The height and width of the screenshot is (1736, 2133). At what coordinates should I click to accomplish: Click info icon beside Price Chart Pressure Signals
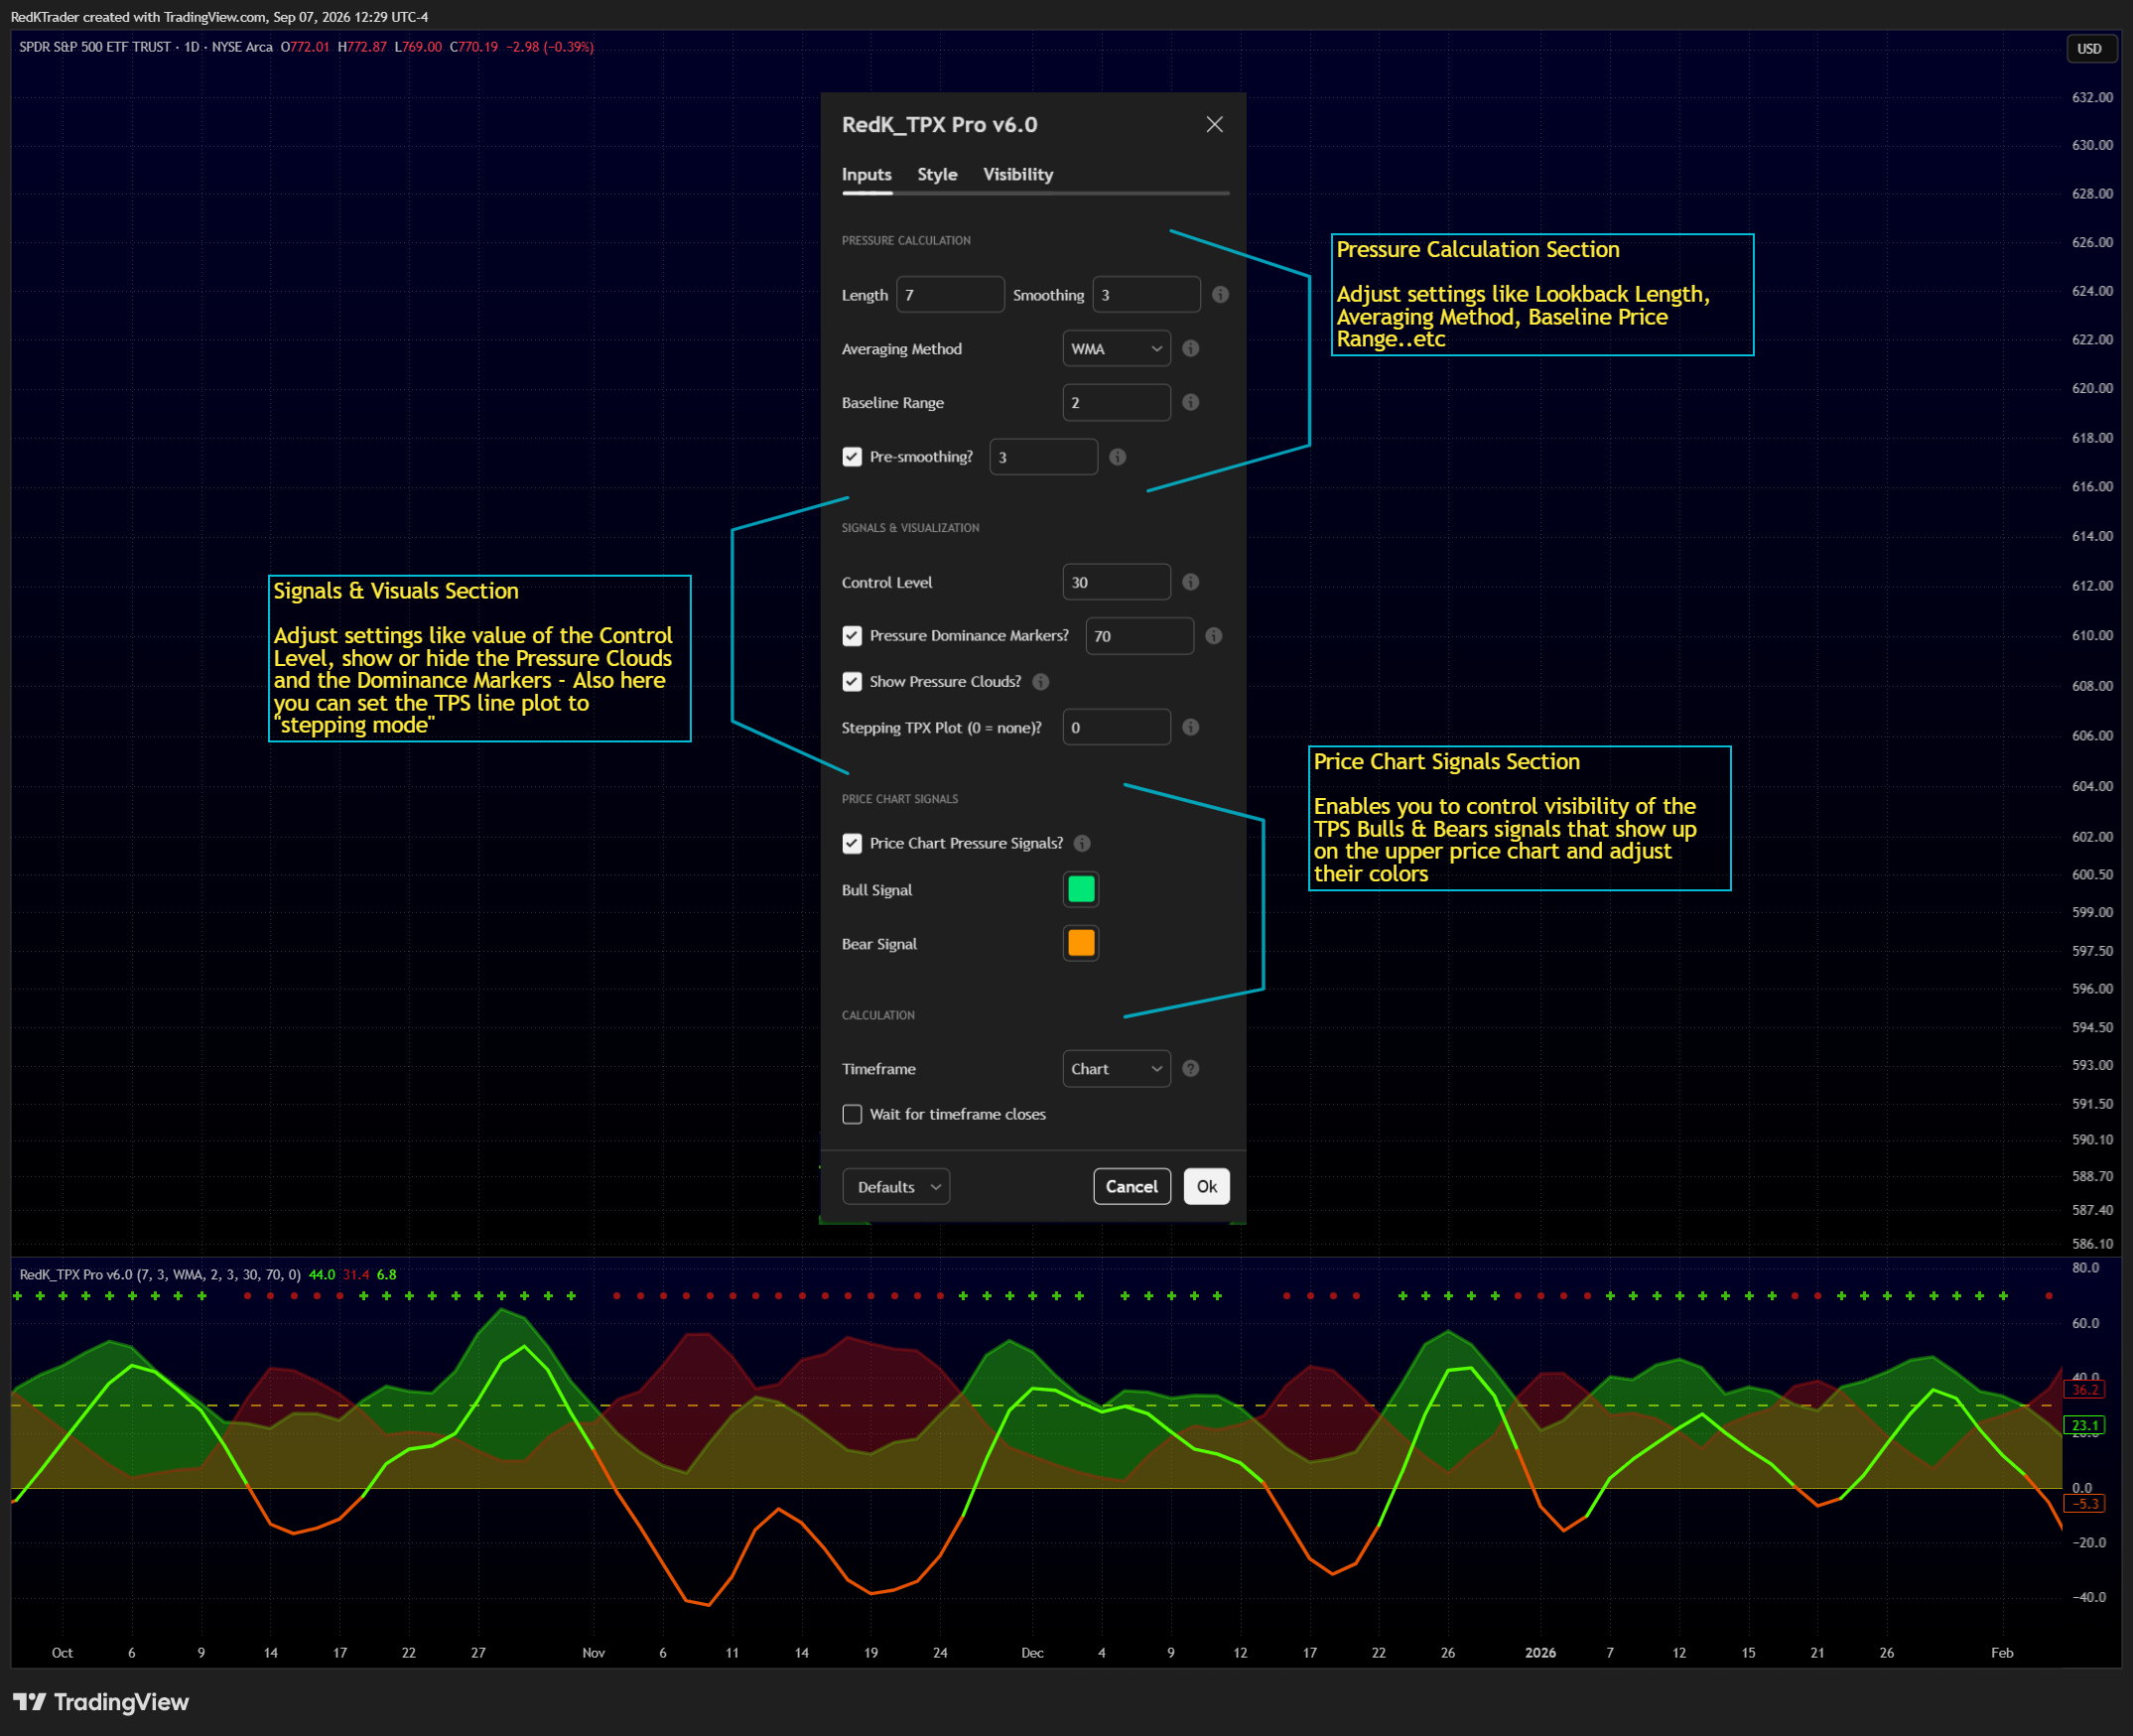[1082, 844]
